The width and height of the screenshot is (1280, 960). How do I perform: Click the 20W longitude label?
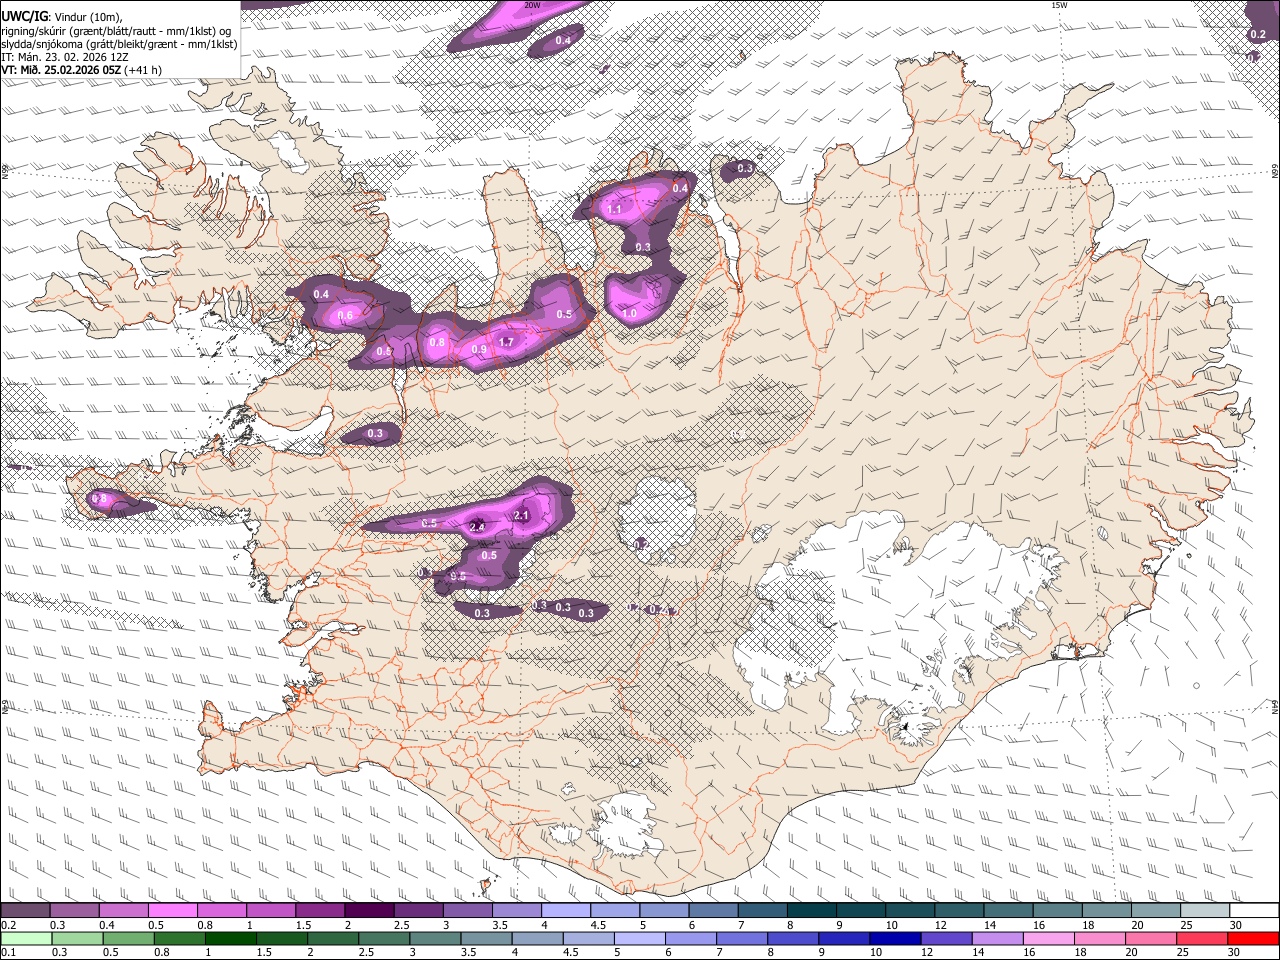(x=532, y=5)
